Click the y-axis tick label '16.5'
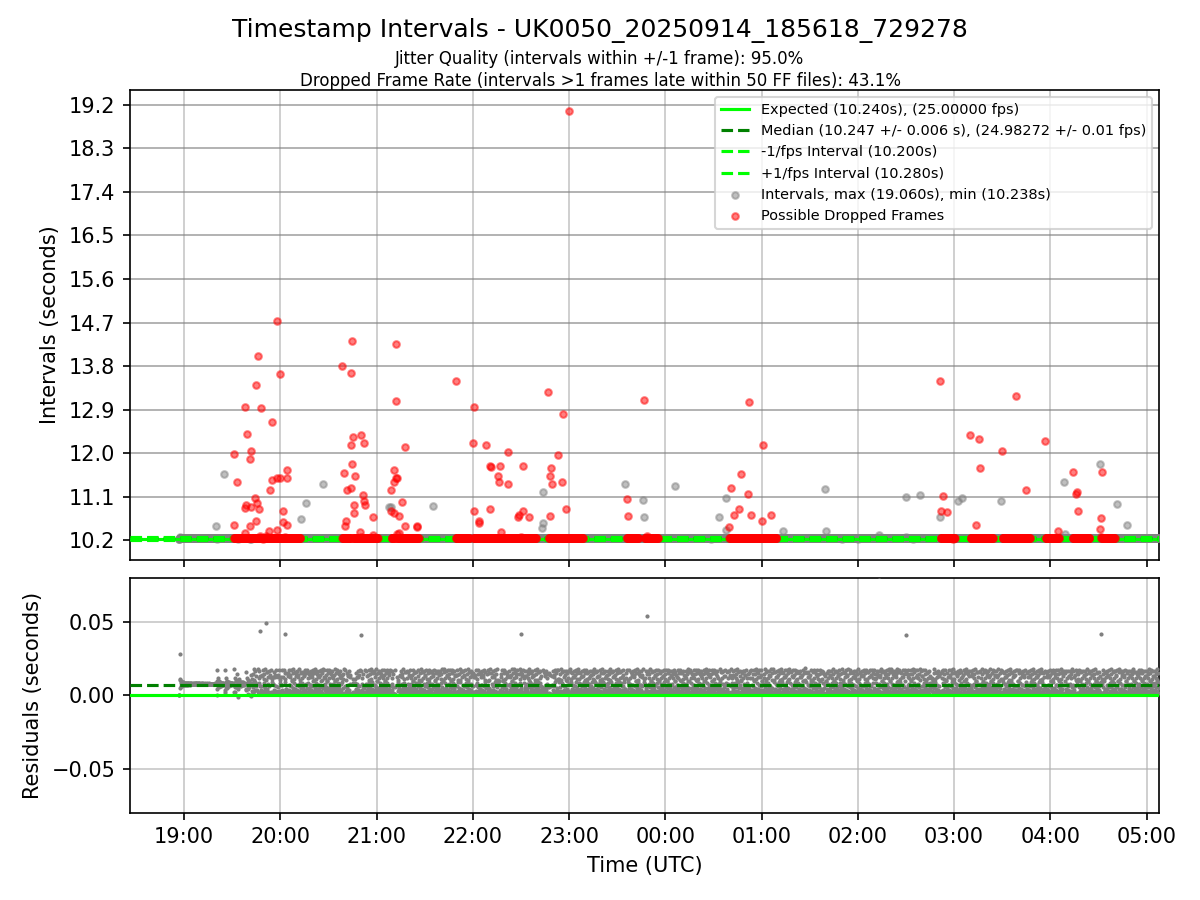 (x=94, y=236)
